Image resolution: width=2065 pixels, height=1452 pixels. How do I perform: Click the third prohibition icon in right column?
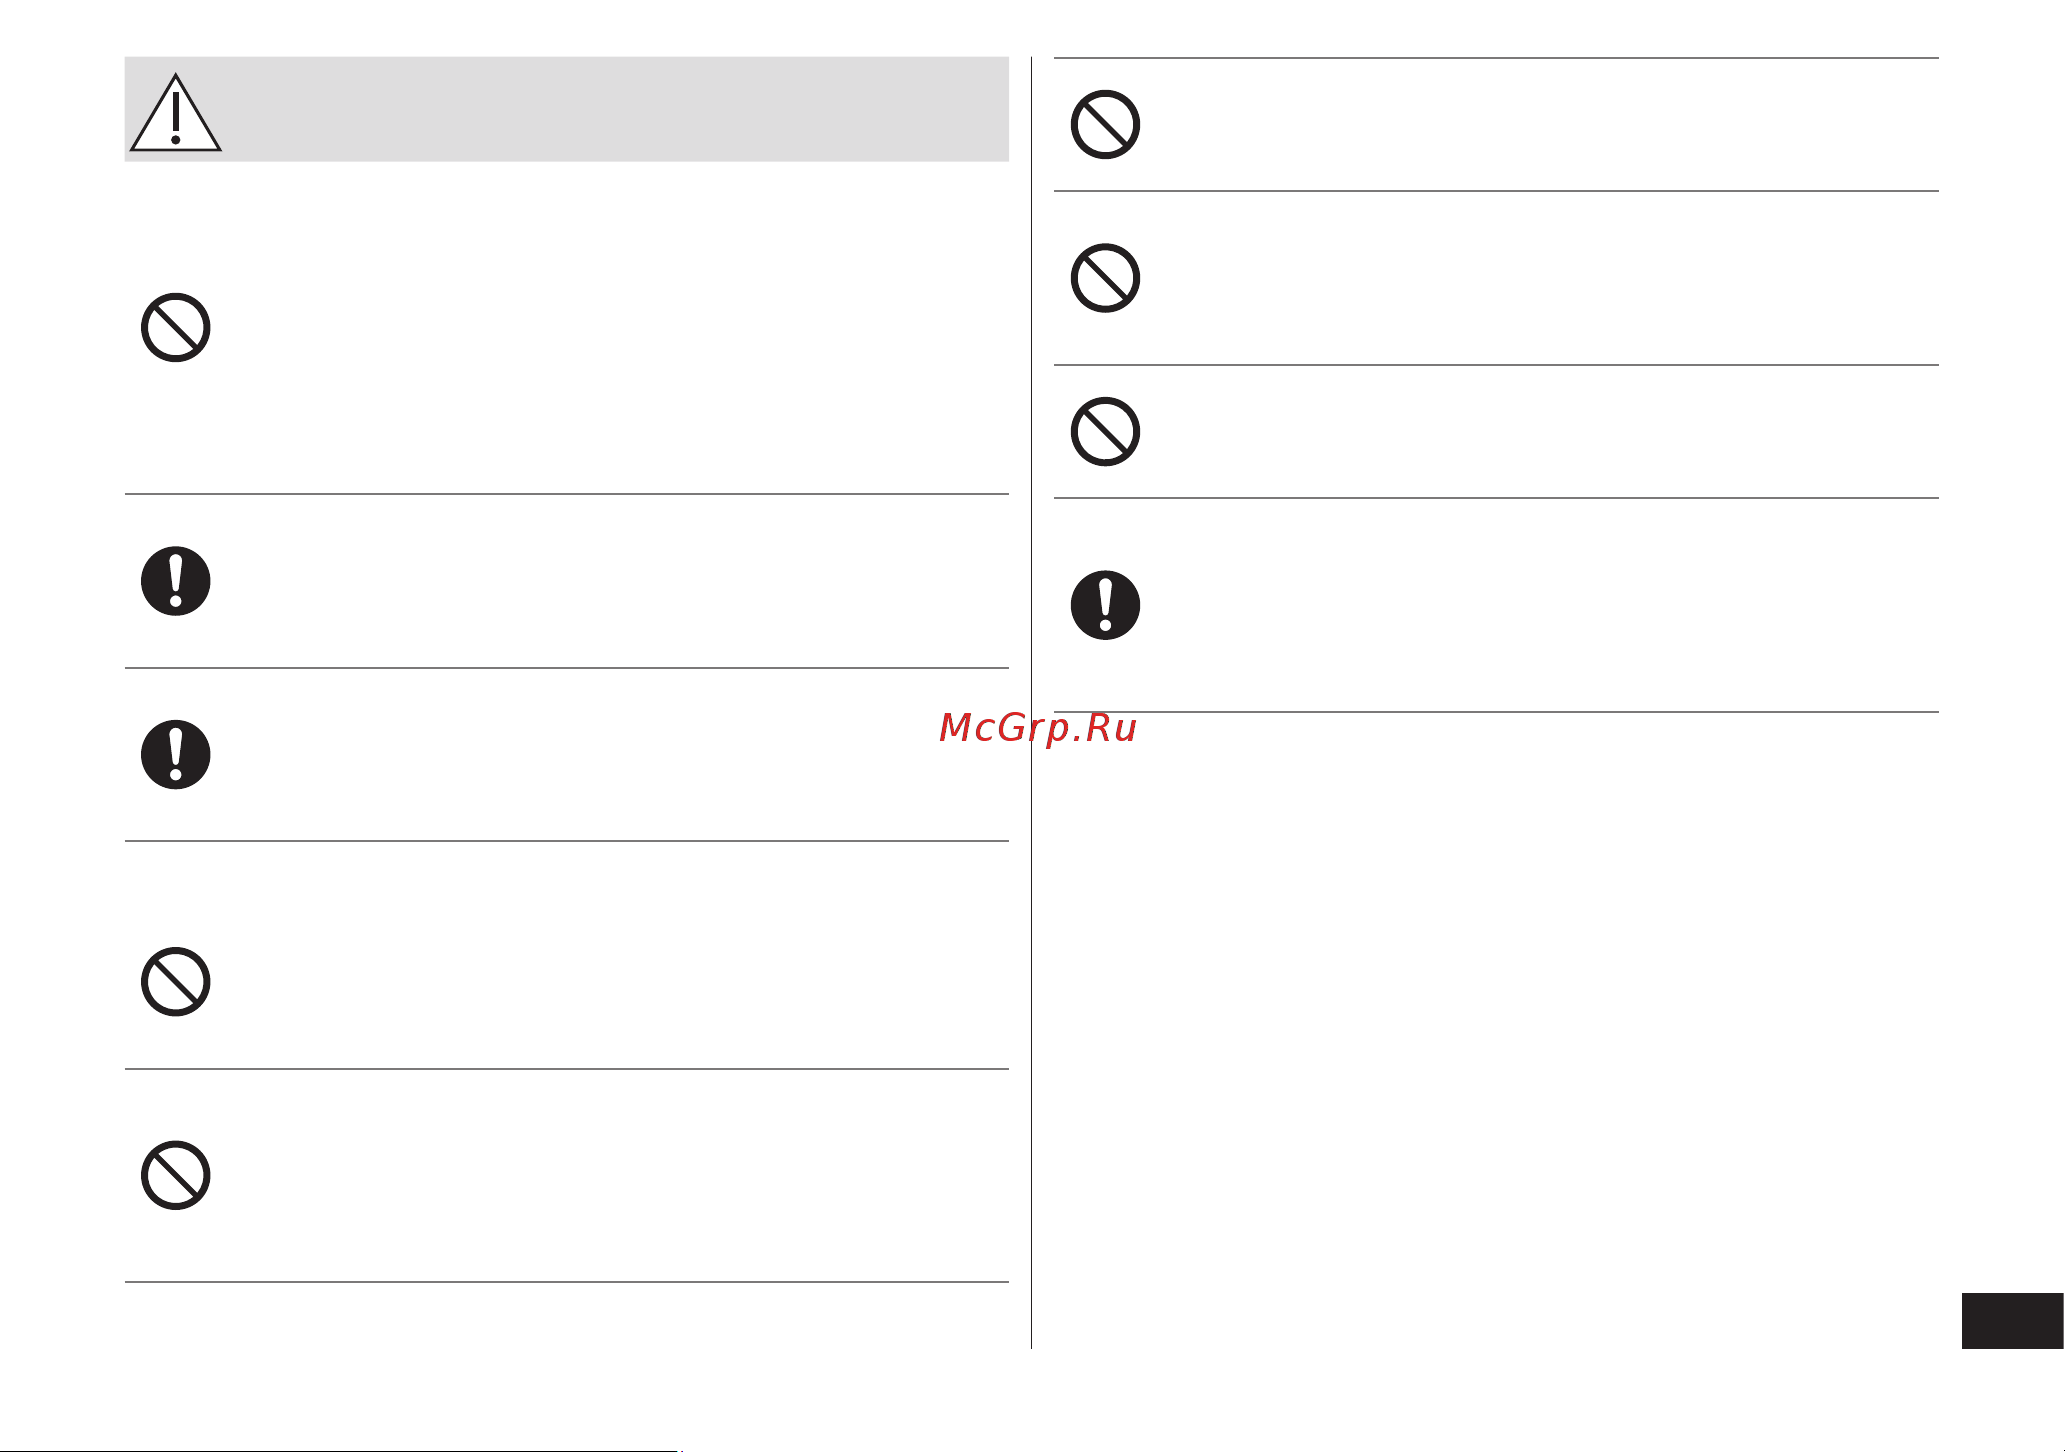point(1105,432)
